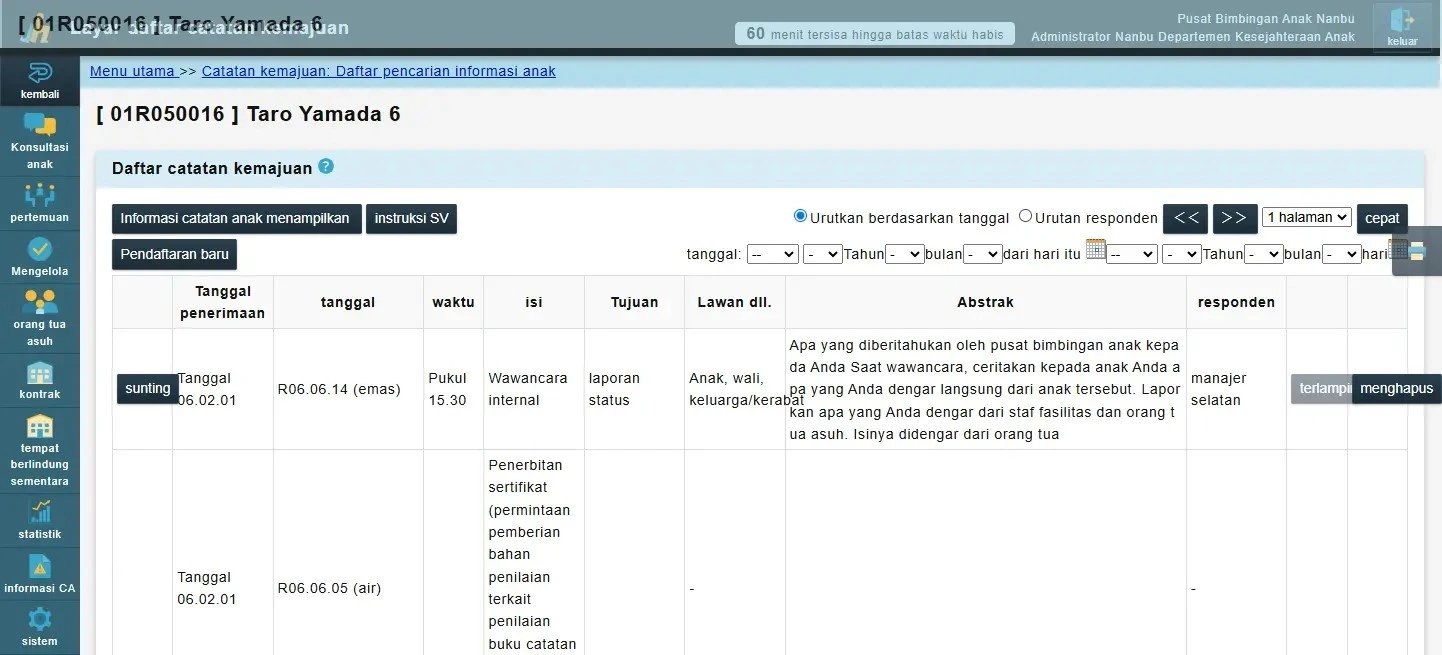Select the 'Urutan responden' sorting option
Image resolution: width=1442 pixels, height=655 pixels.
(1025, 216)
